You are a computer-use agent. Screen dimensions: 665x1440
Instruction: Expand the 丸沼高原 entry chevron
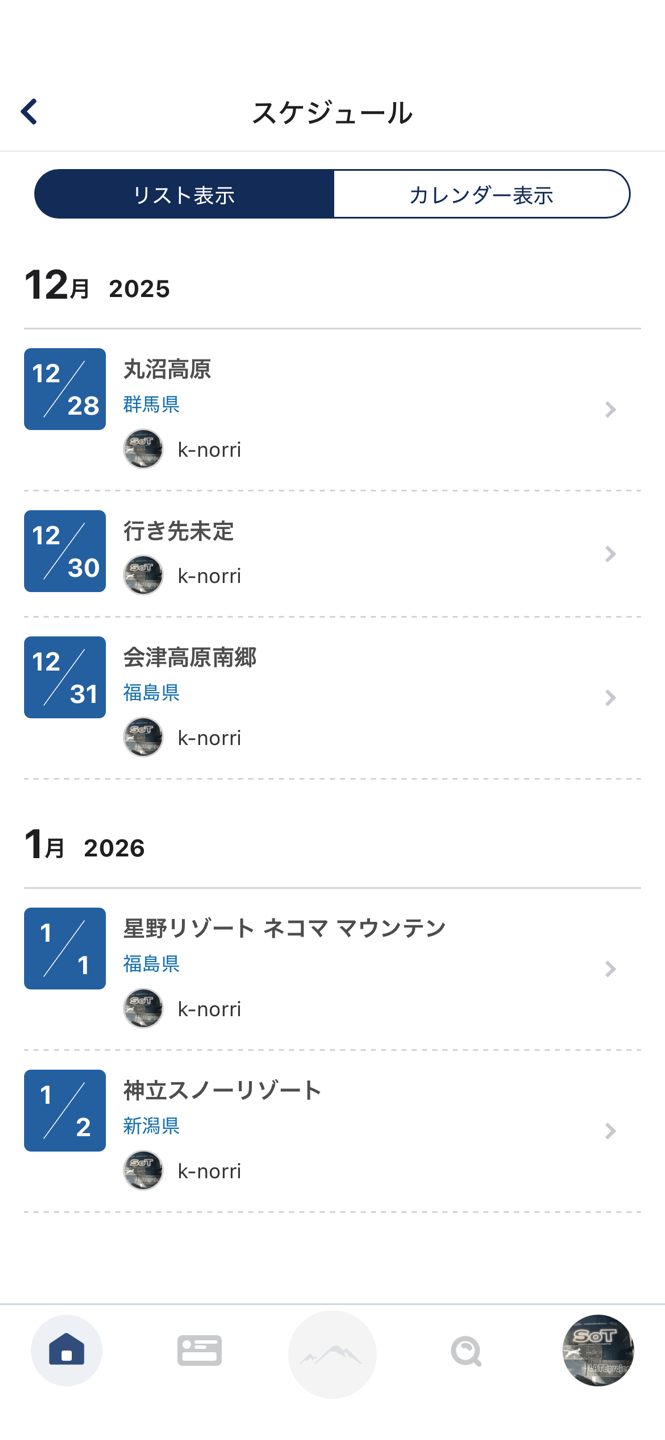tap(610, 409)
